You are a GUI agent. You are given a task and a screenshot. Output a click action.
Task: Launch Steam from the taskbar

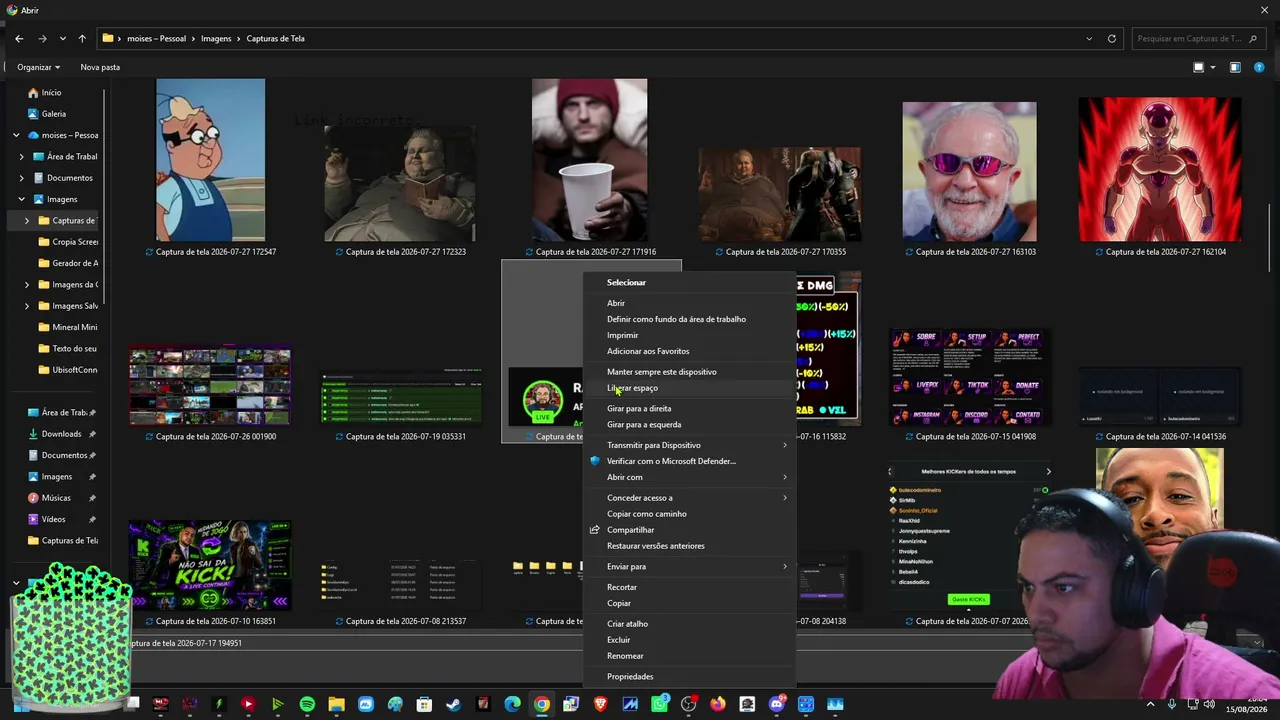(453, 704)
